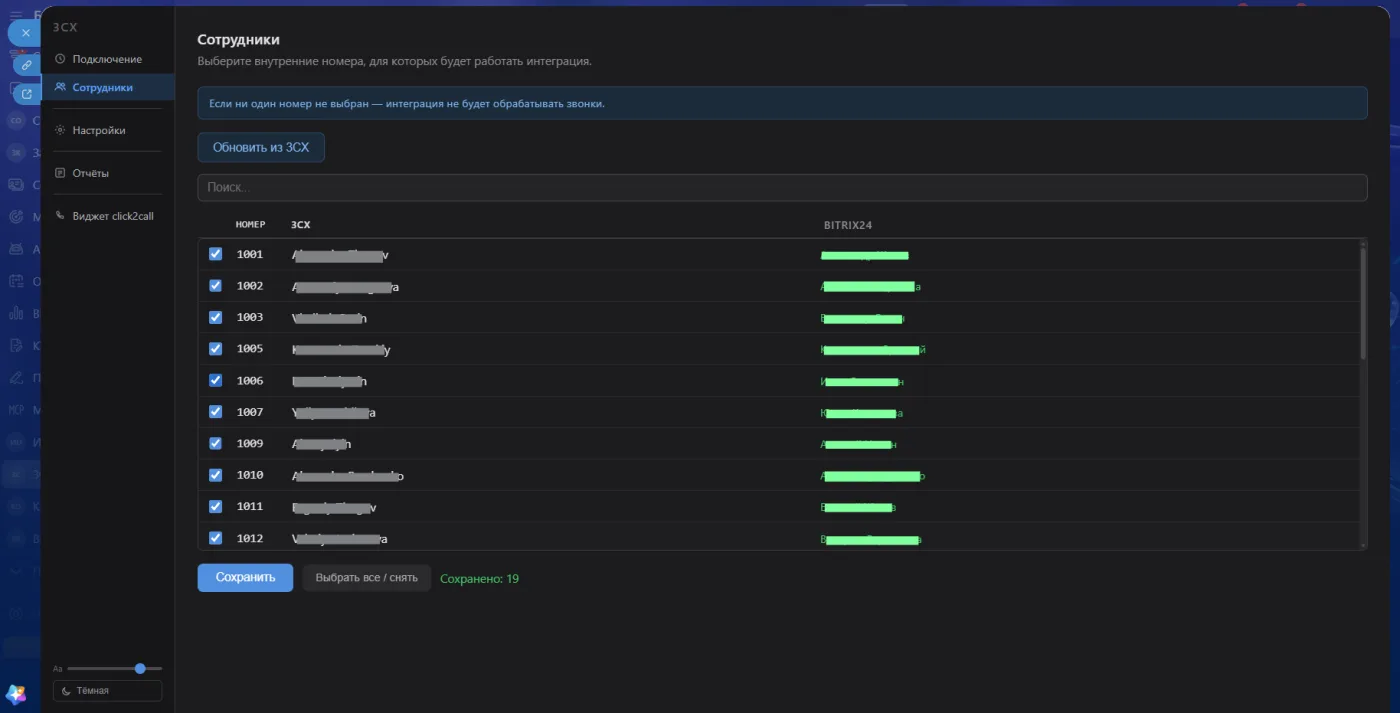Uncheck the checkbox for extension 1001
1400x713 pixels.
(215, 254)
